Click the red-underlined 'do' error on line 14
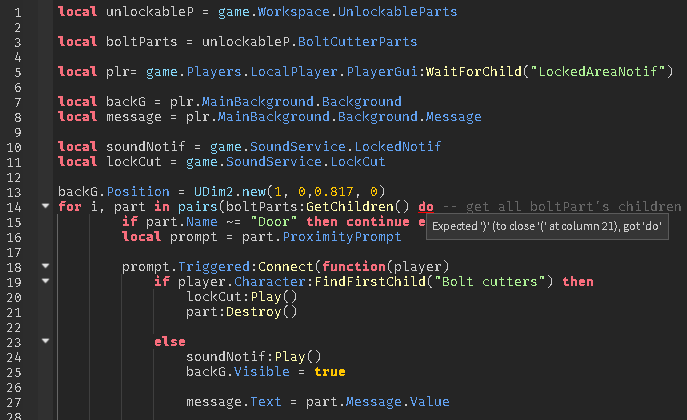Viewport: 687px width, 420px height. pos(426,207)
